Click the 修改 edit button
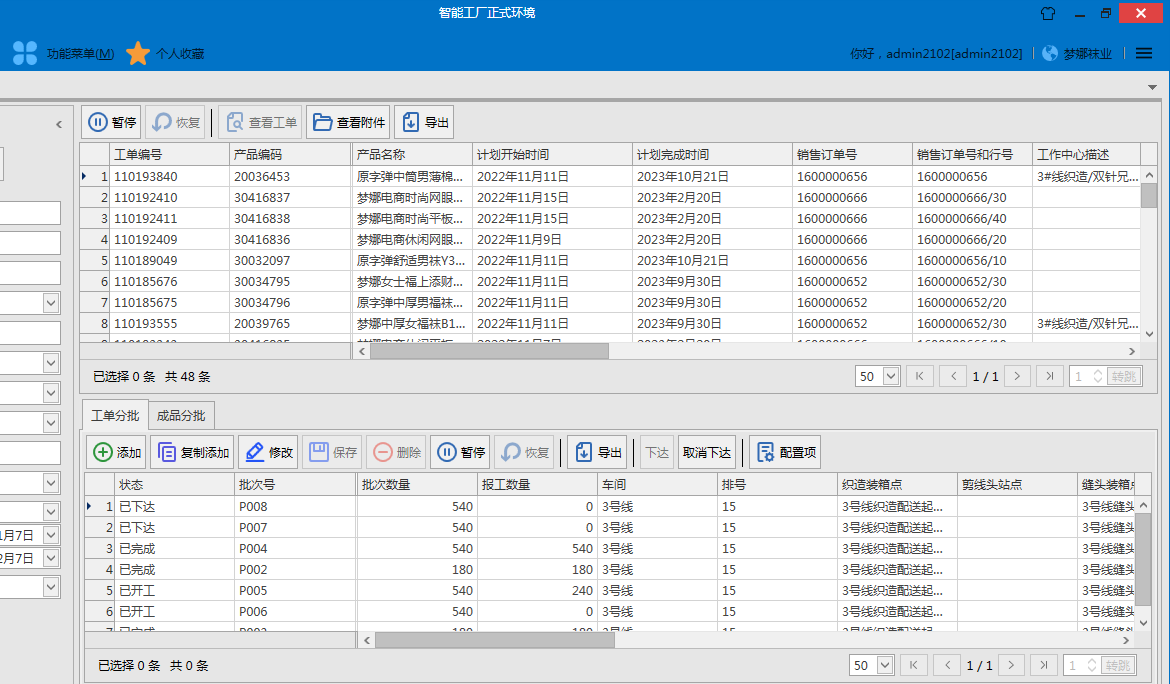 [267, 452]
